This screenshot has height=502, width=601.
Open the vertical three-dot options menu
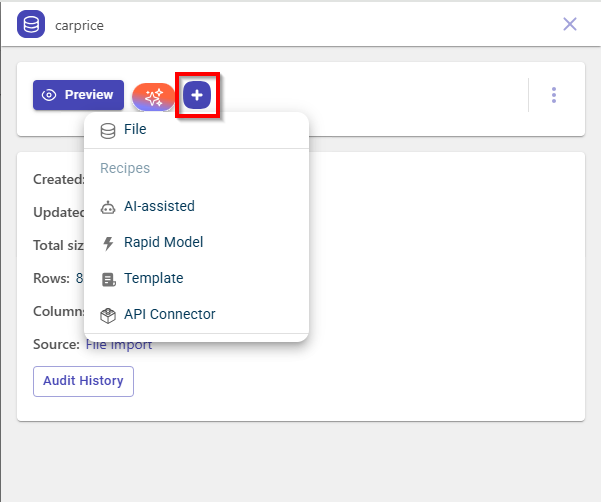click(554, 95)
